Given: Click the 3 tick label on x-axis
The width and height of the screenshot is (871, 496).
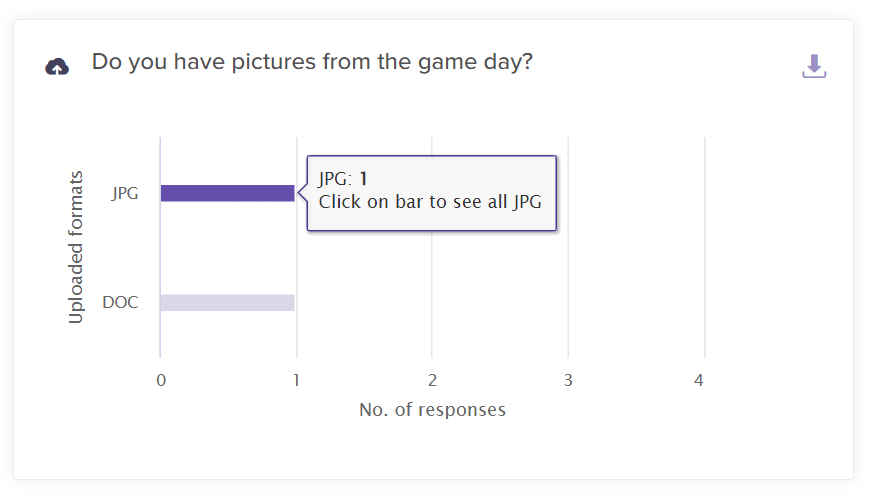Looking at the screenshot, I should point(568,380).
